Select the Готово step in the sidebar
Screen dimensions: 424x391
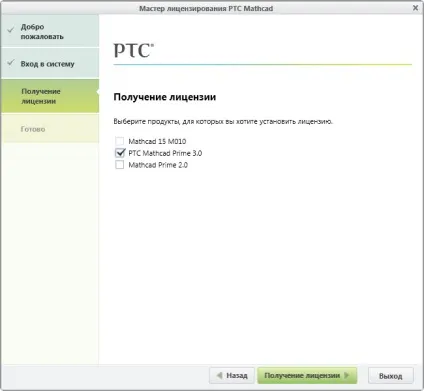(x=50, y=129)
